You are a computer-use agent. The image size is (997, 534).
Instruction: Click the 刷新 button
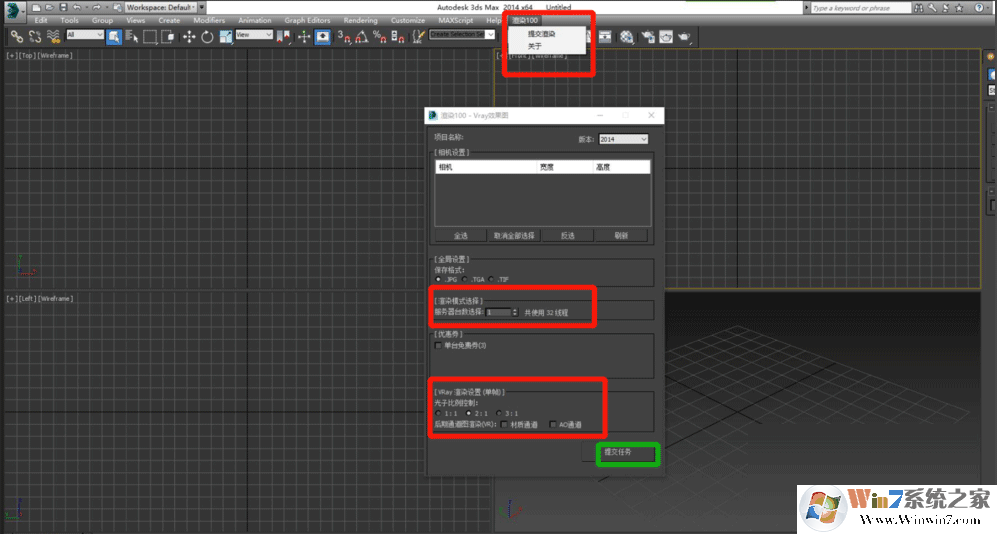tap(621, 235)
